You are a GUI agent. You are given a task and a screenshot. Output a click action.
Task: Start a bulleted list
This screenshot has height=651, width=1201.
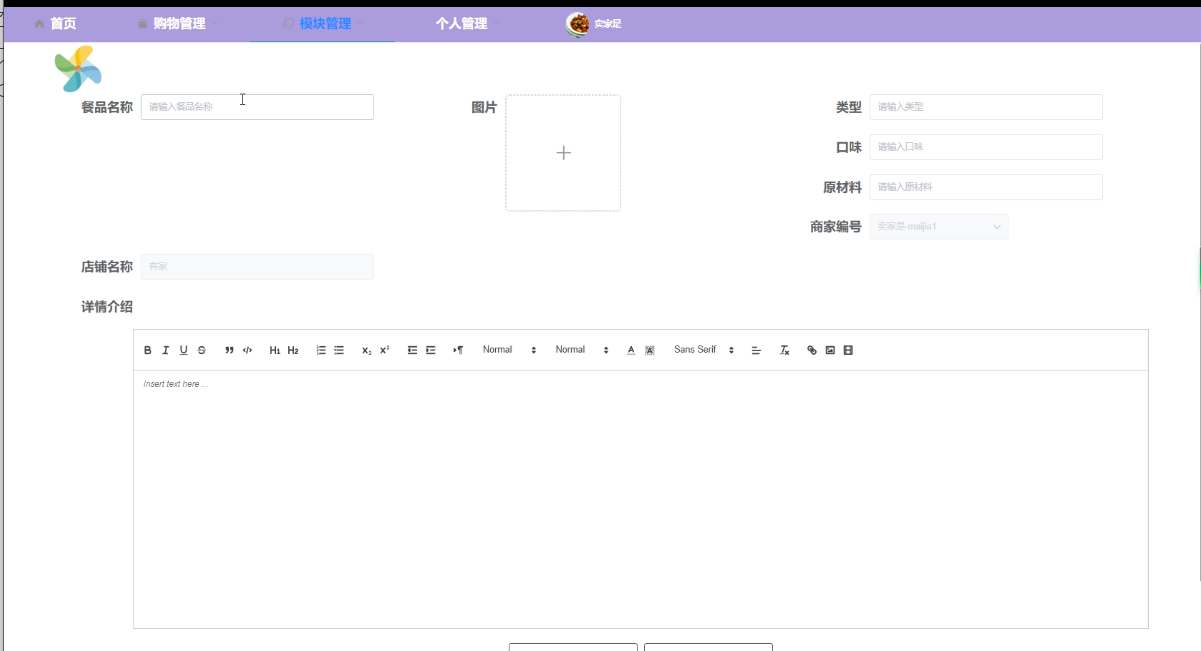(x=339, y=350)
